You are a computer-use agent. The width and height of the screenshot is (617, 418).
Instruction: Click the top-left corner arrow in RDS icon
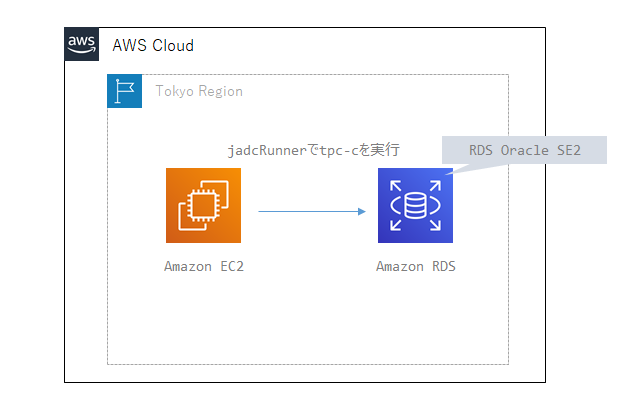395,185
